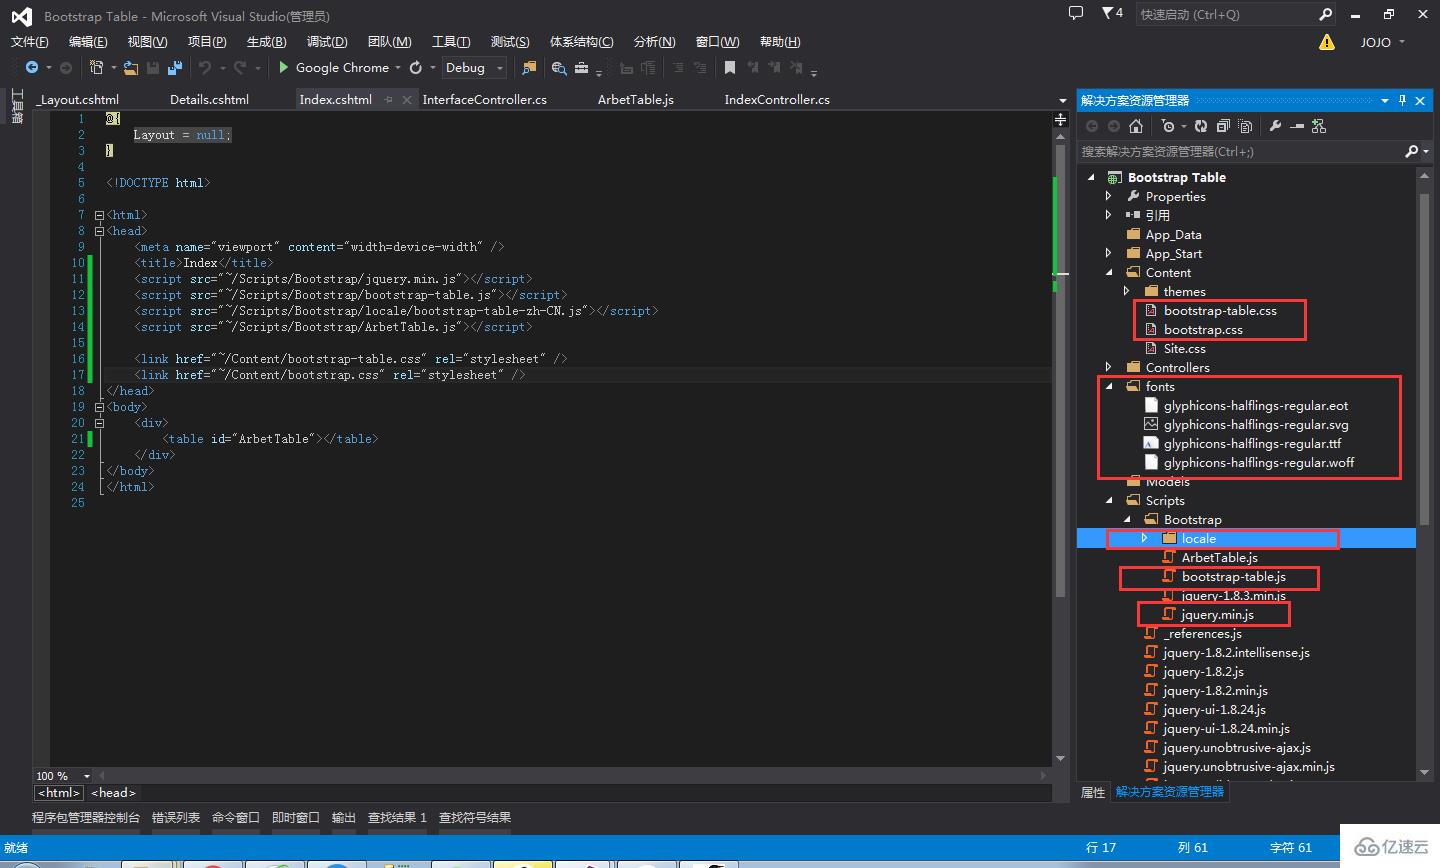Open the toolbox briefcase icon in the toolbar
This screenshot has height=868, width=1440.
click(581, 67)
